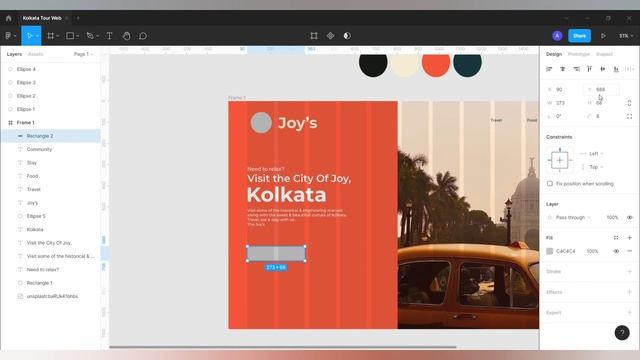Image resolution: width=640 pixels, height=360 pixels.
Task: Click Align right icon
Action: click(576, 69)
